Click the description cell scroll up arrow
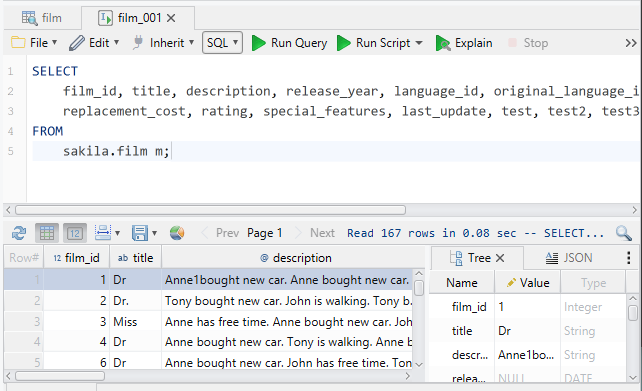The width and height of the screenshot is (642, 391). pos(419,273)
